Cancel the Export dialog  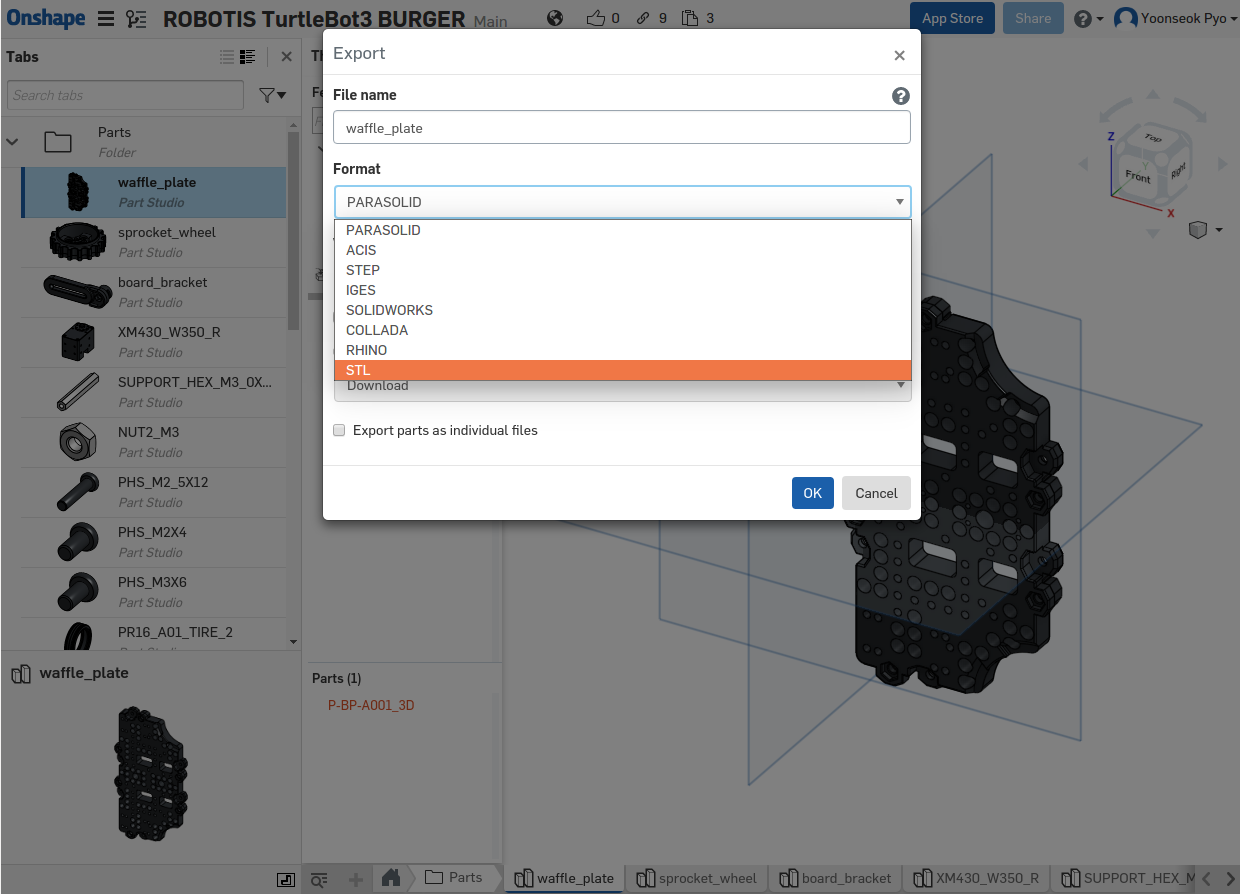(x=876, y=493)
